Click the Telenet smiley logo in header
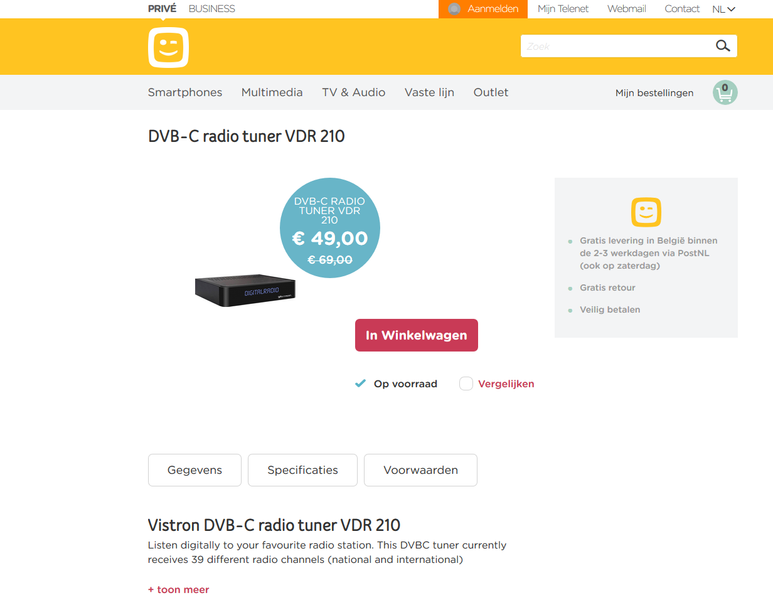Image resolution: width=773 pixels, height=602 pixels. 168,47
